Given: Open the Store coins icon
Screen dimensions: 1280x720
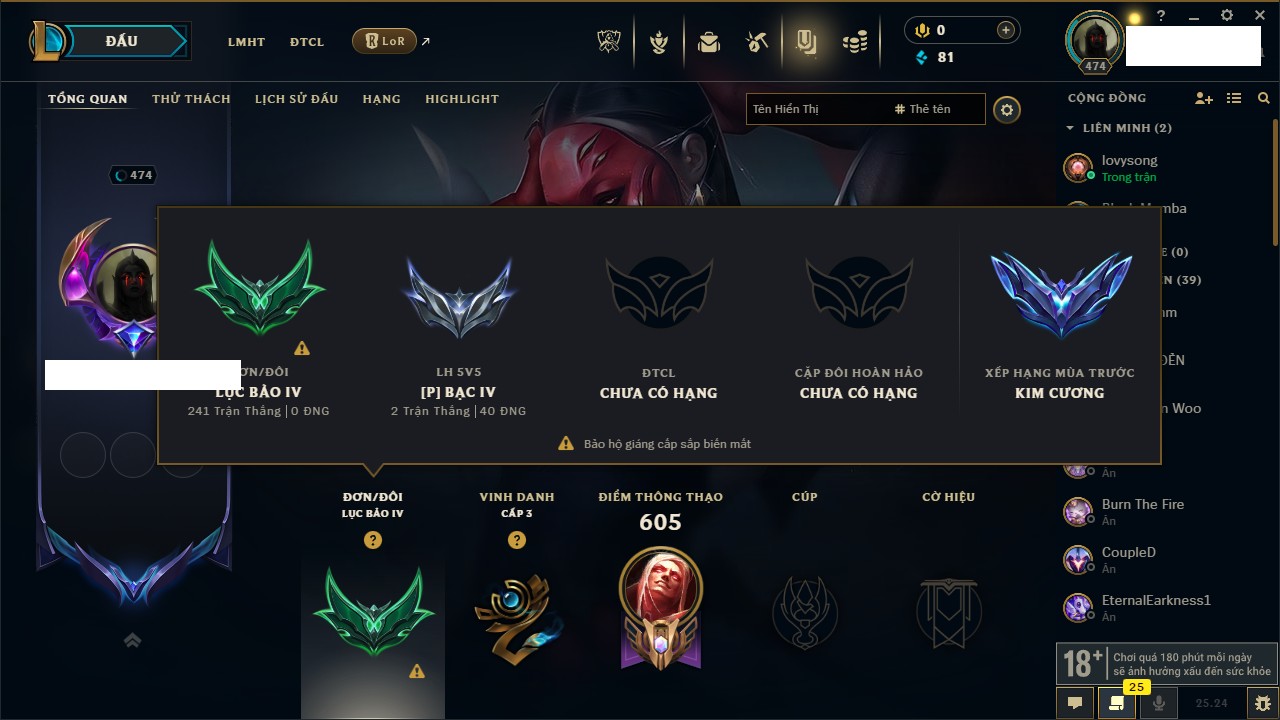Looking at the screenshot, I should (x=854, y=42).
